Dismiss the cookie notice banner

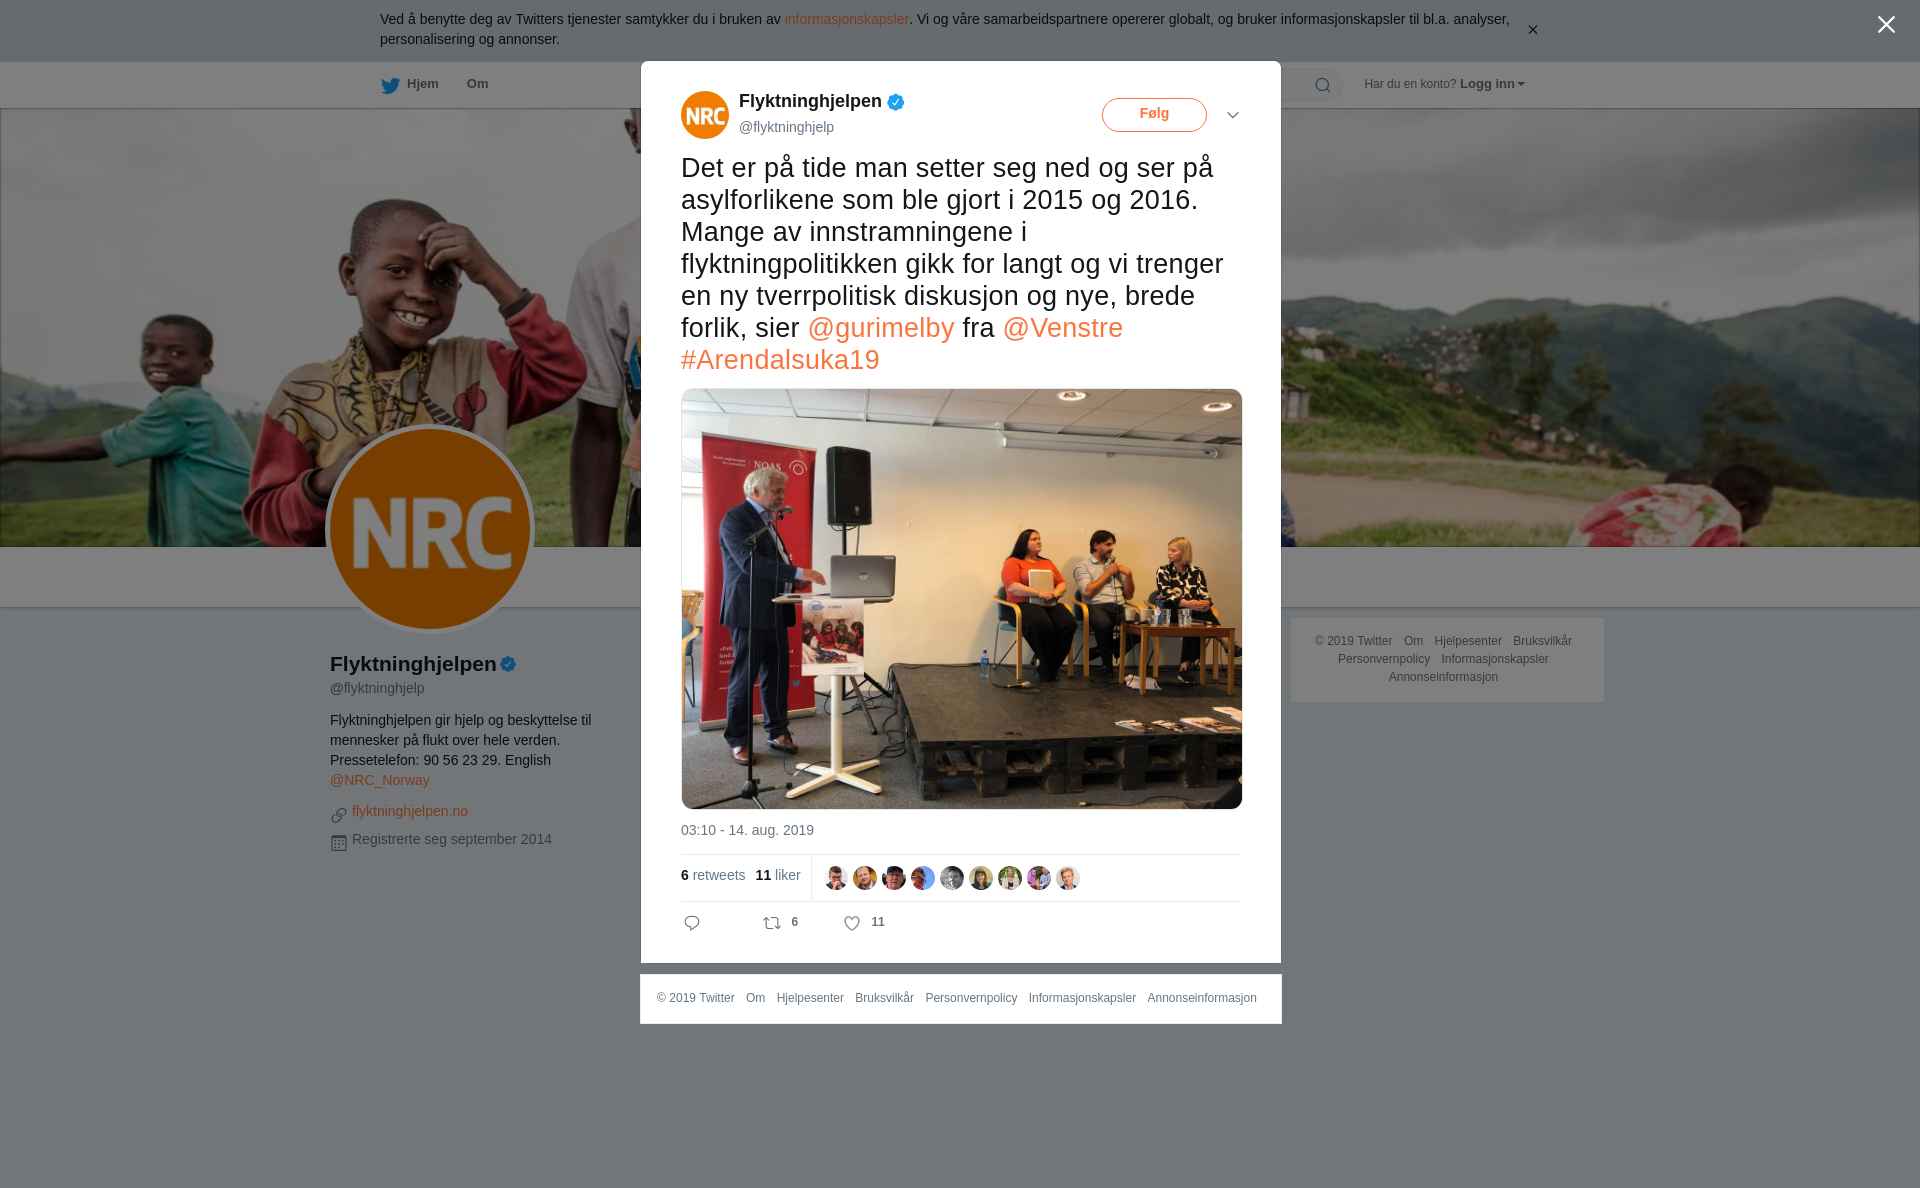tap(1532, 30)
